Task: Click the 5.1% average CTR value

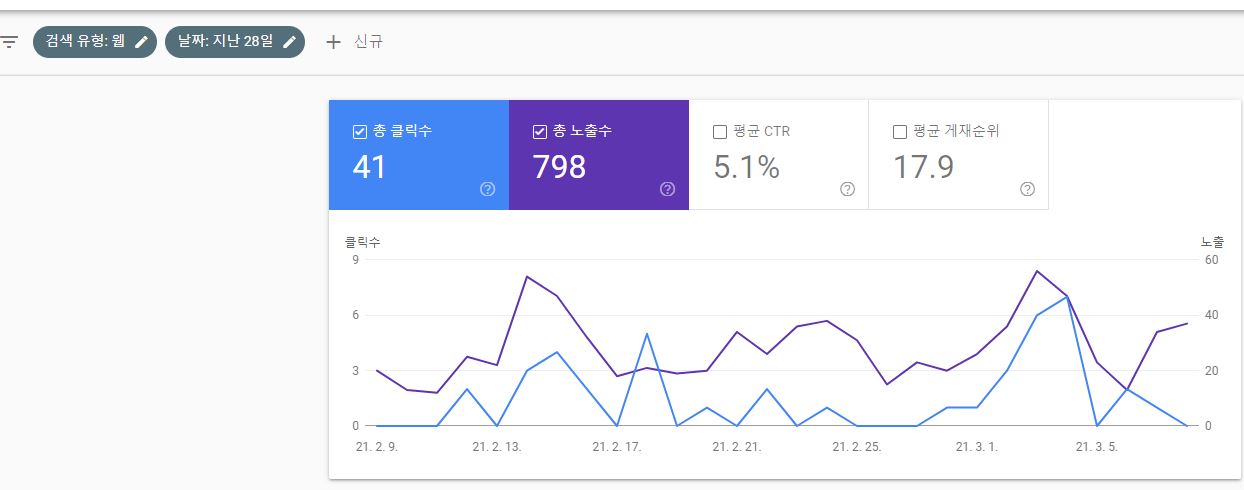Action: point(746,167)
